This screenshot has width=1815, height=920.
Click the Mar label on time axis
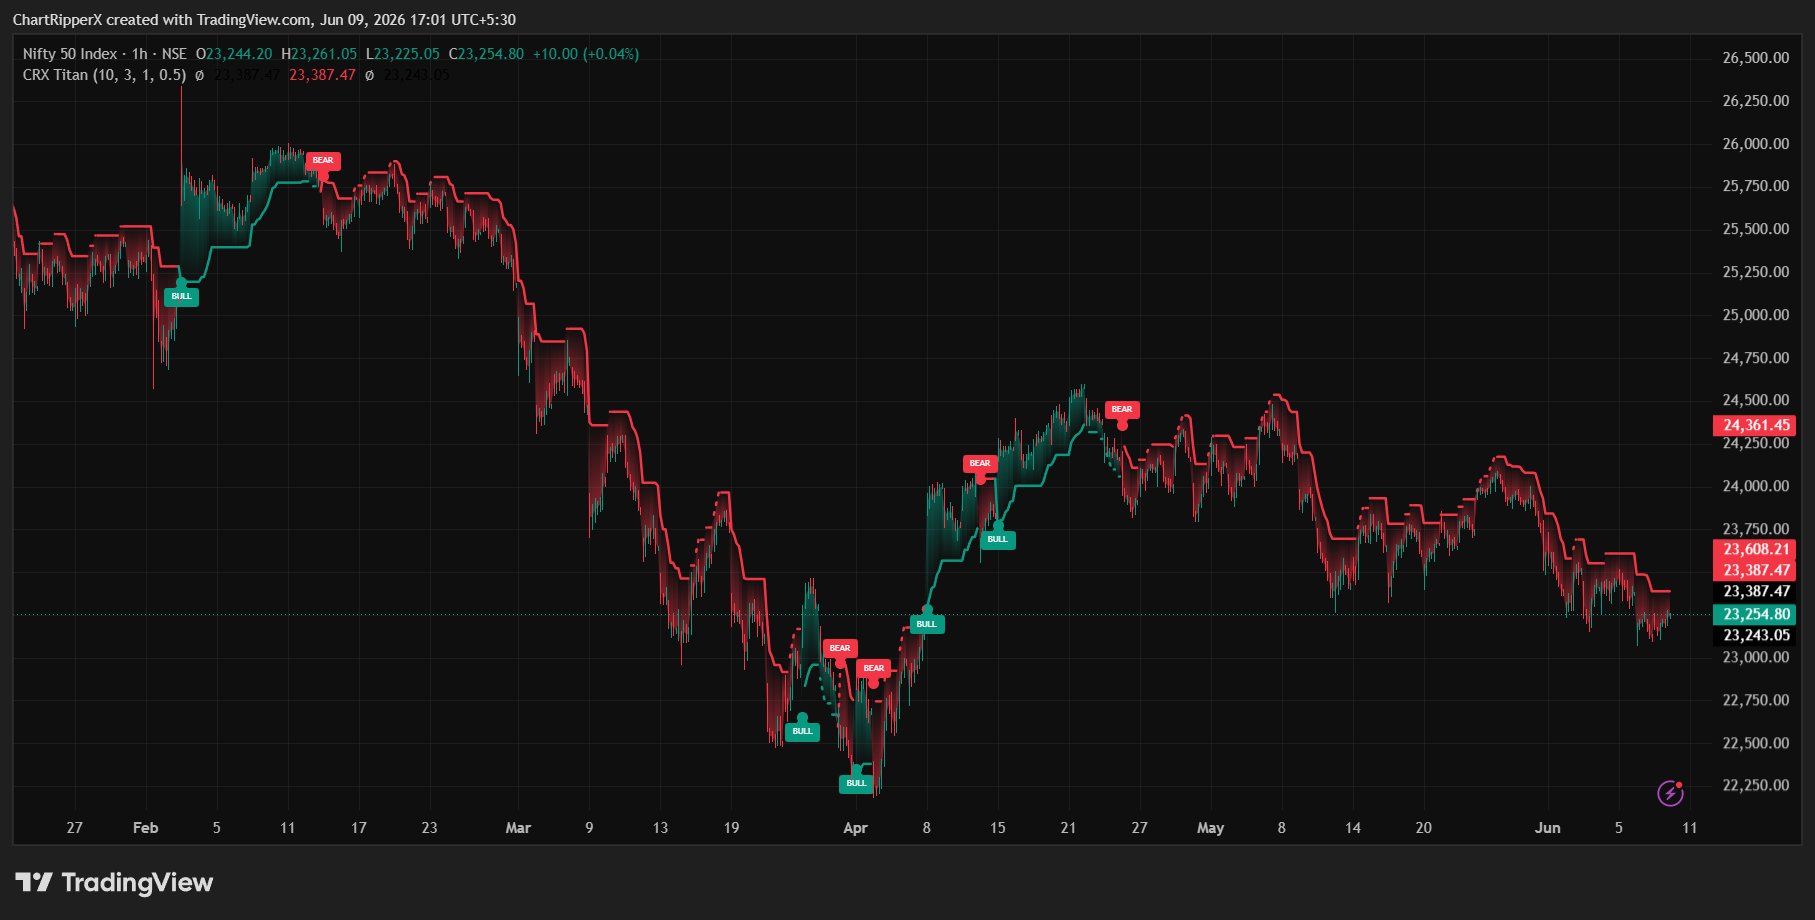[x=518, y=828]
